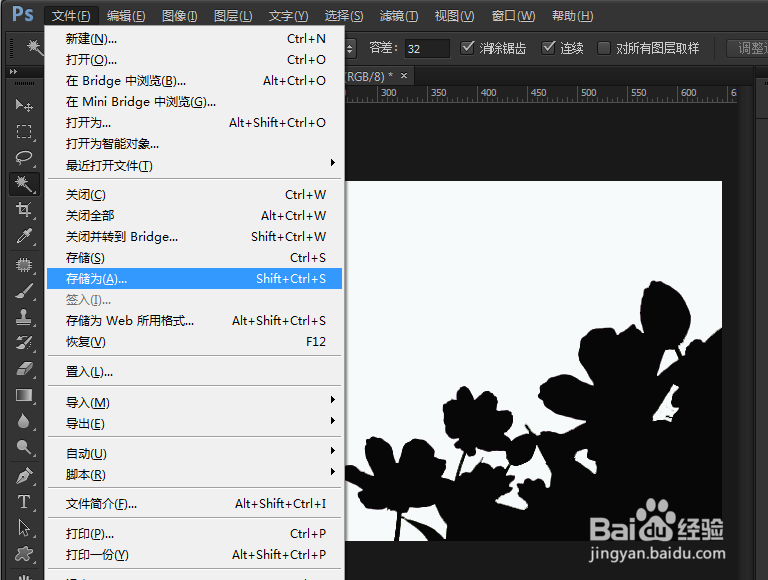This screenshot has width=768, height=580.
Task: Select the Move tool
Action: click(x=24, y=105)
